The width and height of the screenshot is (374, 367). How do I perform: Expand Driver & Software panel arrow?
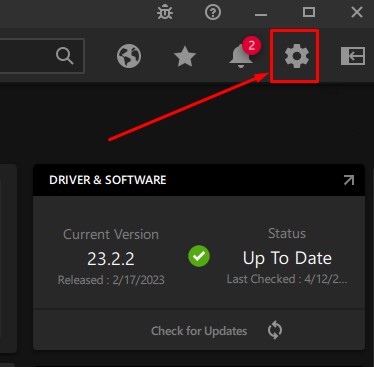pyautogui.click(x=349, y=180)
